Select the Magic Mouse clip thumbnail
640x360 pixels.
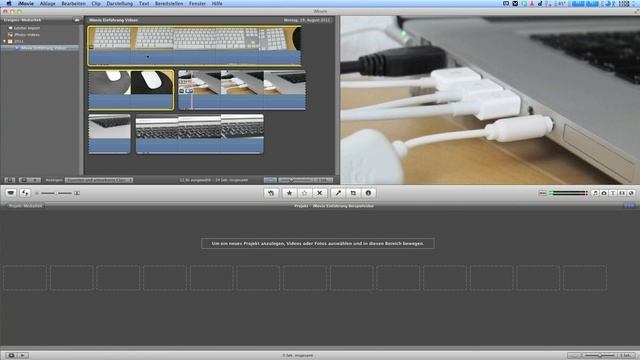(x=131, y=90)
